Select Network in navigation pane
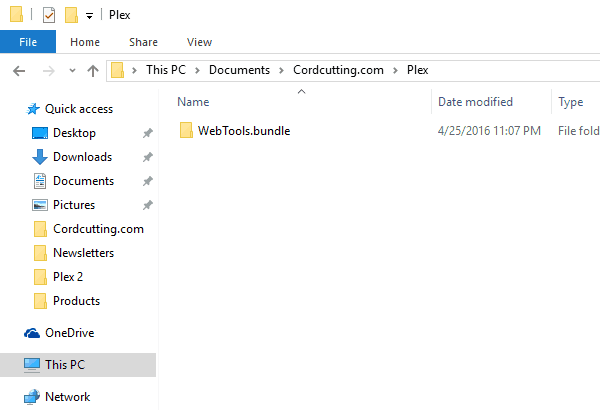The image size is (600, 410). pos(67,397)
